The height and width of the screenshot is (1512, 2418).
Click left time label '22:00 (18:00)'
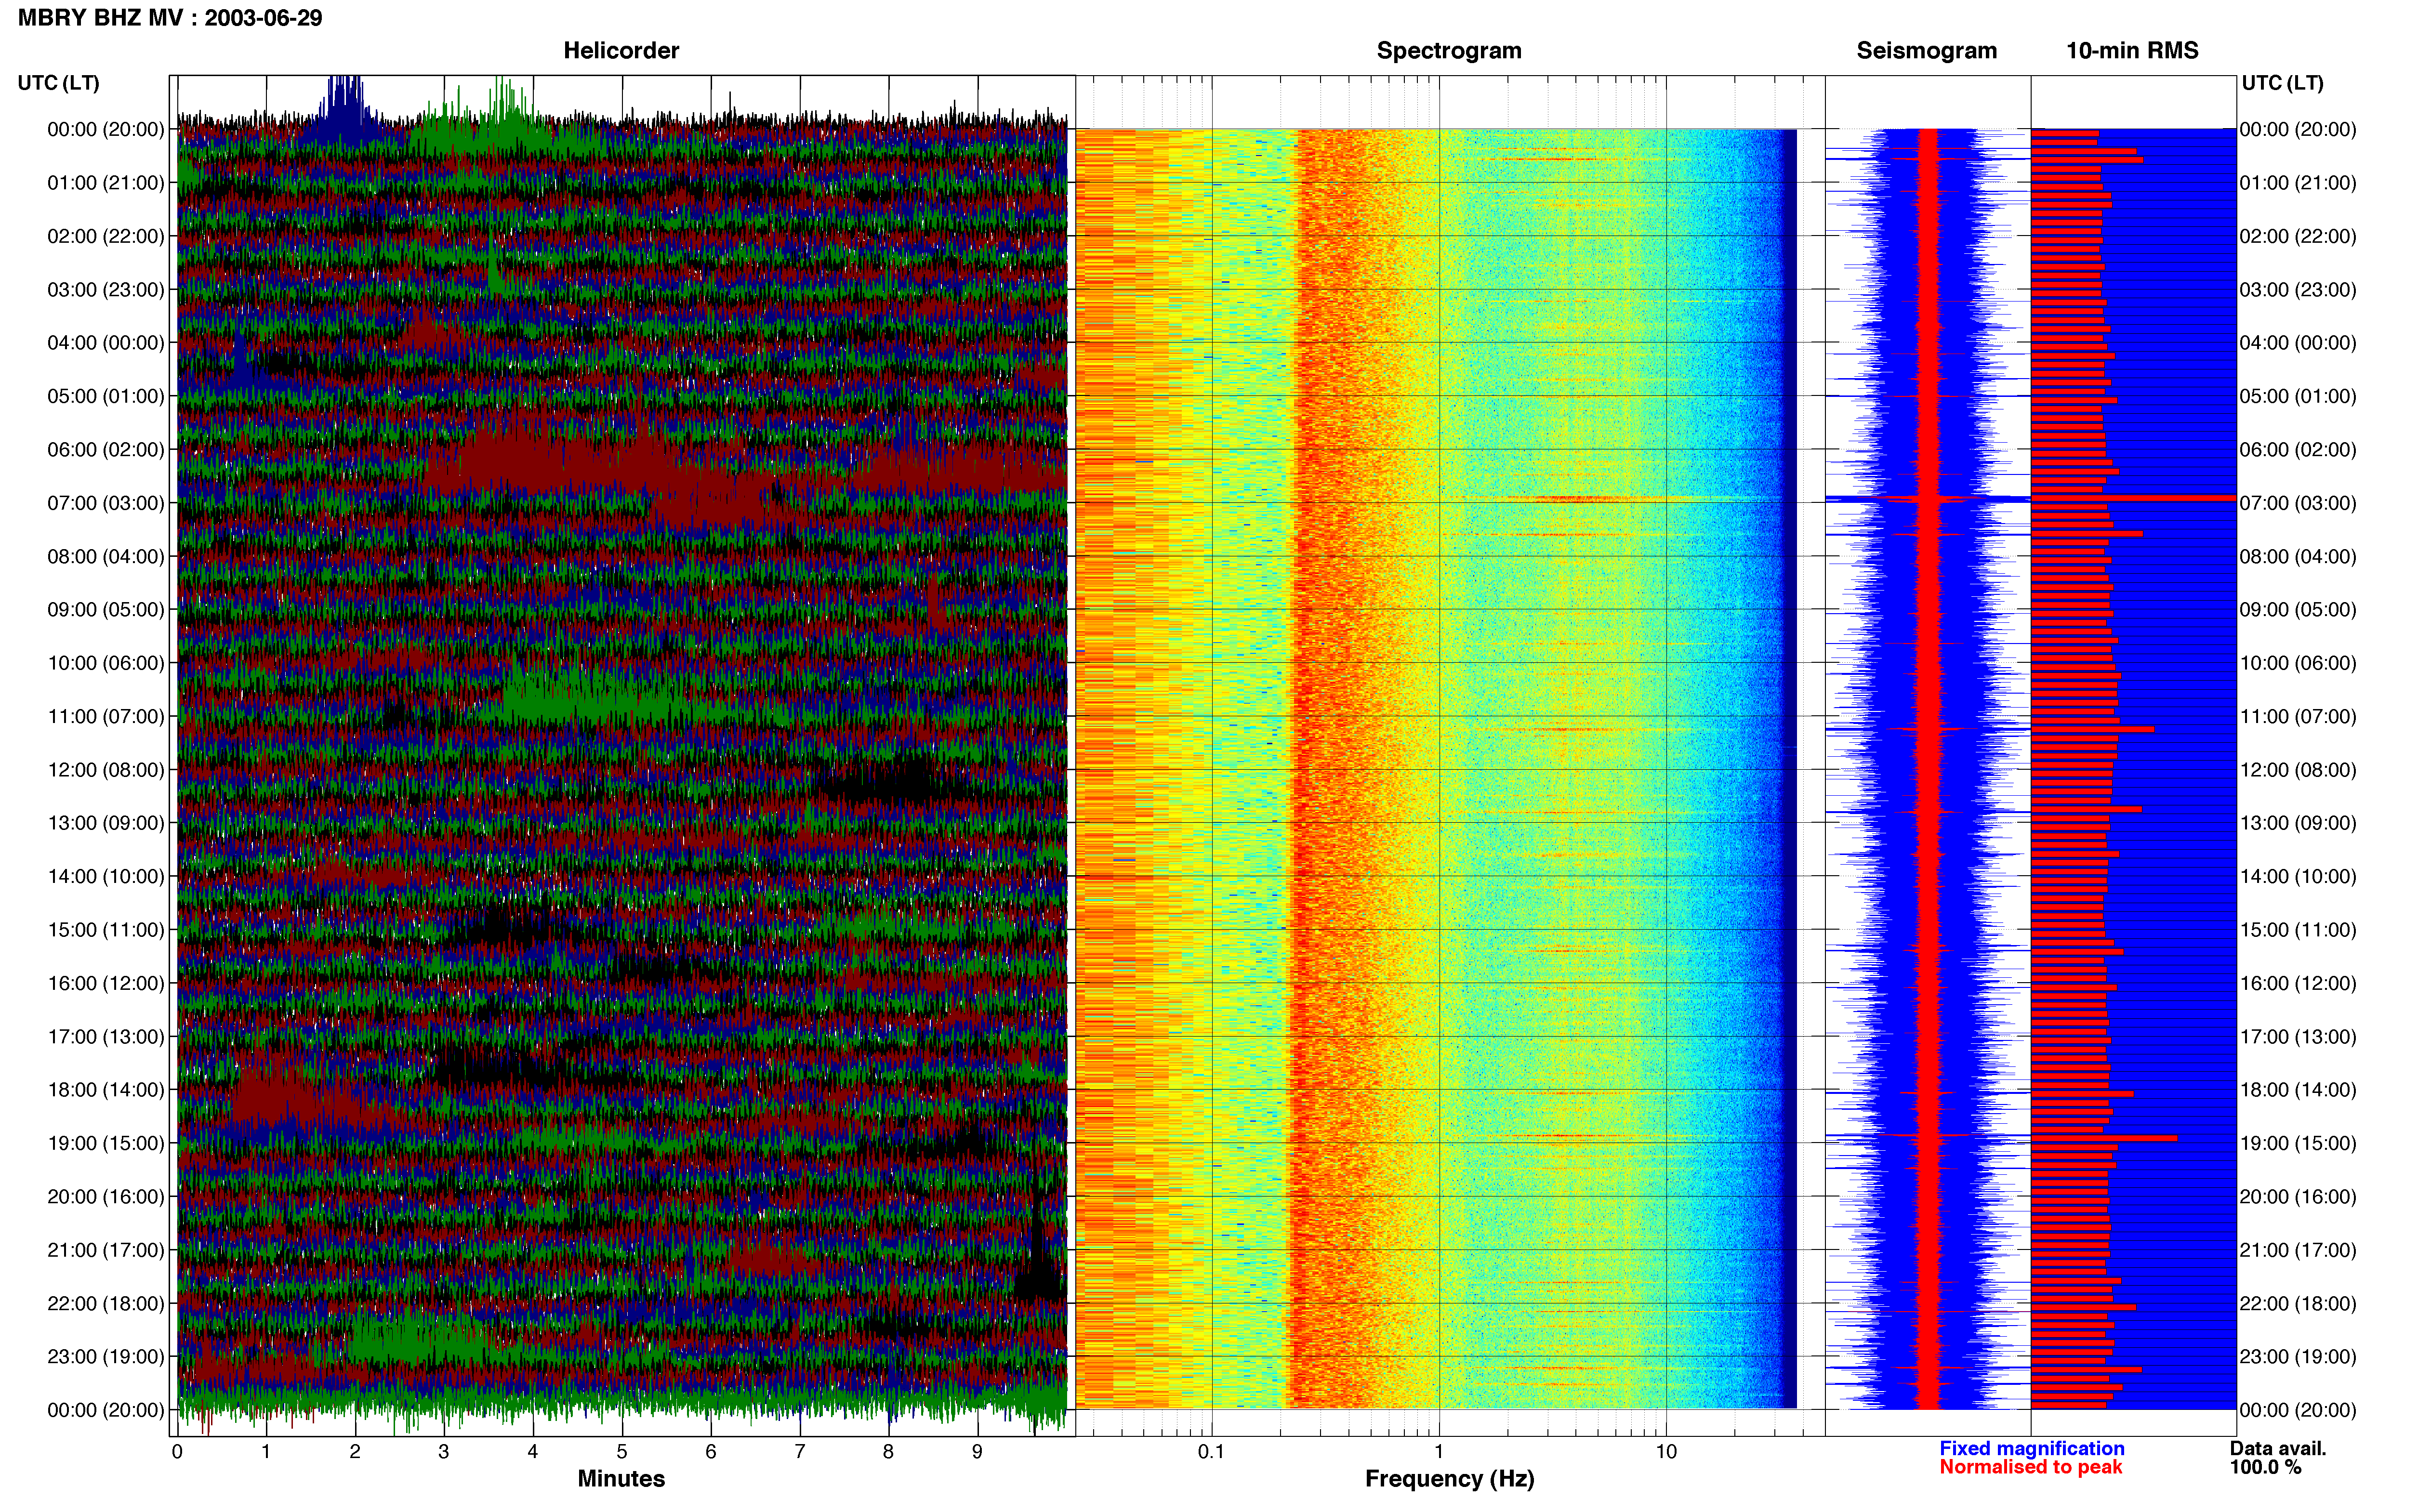pyautogui.click(x=105, y=1303)
